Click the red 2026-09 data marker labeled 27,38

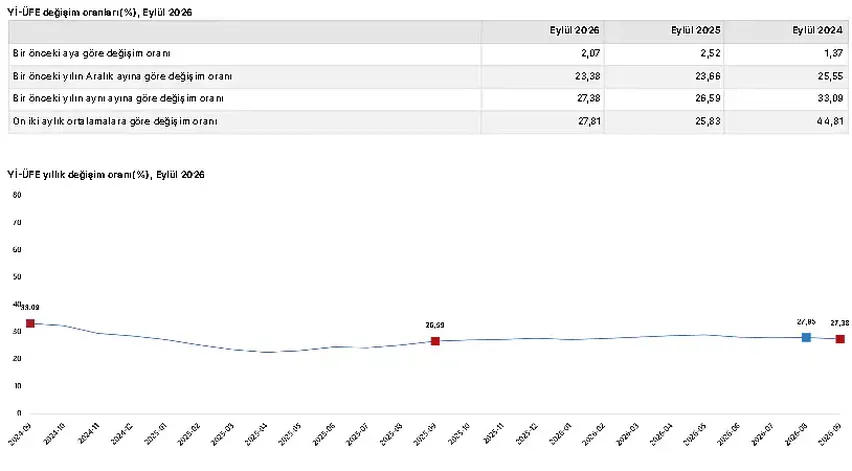pos(840,339)
